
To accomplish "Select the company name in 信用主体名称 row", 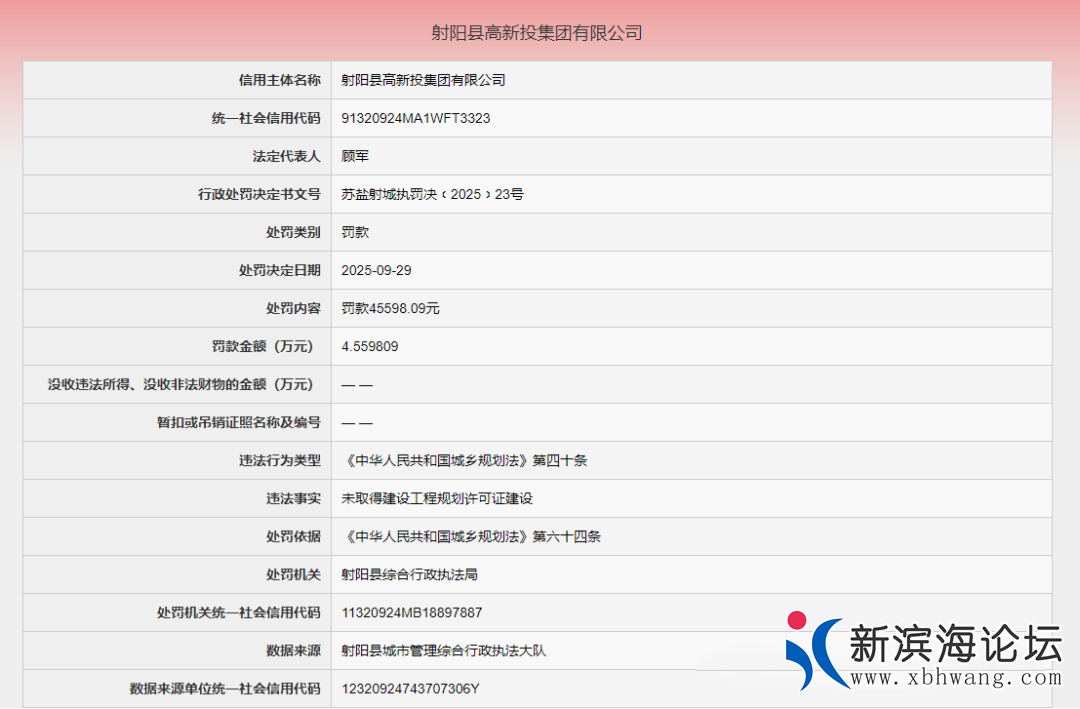I will tap(423, 80).
